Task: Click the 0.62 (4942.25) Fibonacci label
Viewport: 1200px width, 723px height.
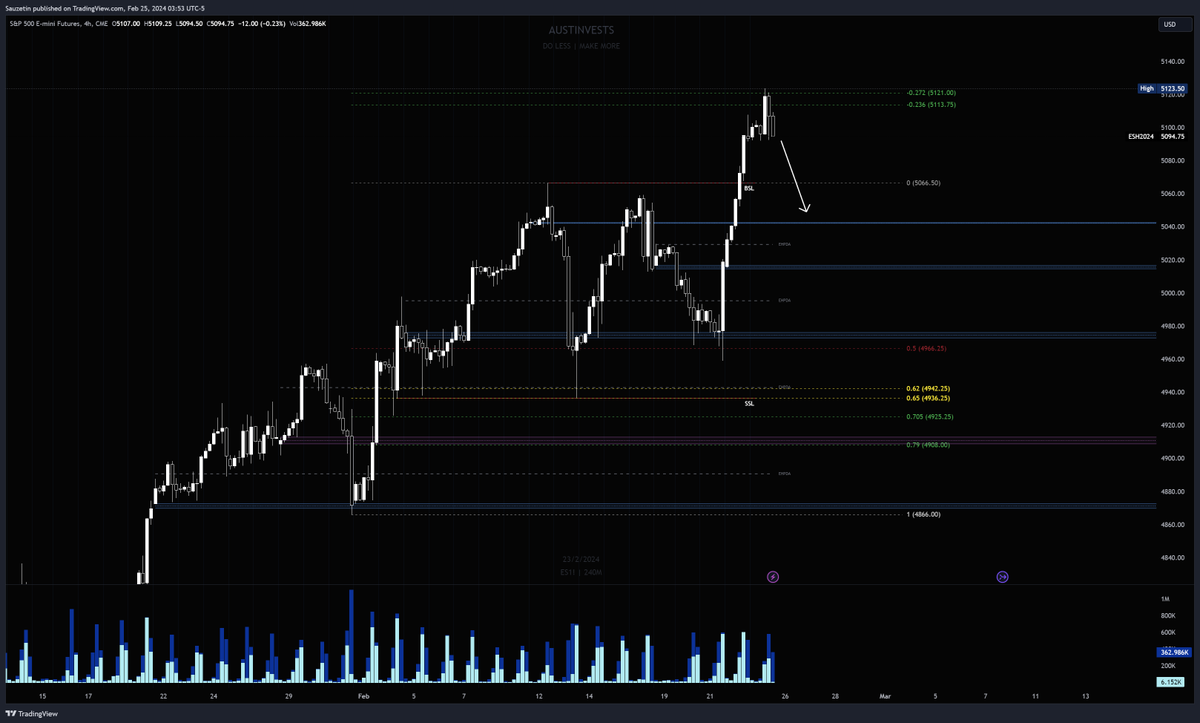Action: pos(927,388)
